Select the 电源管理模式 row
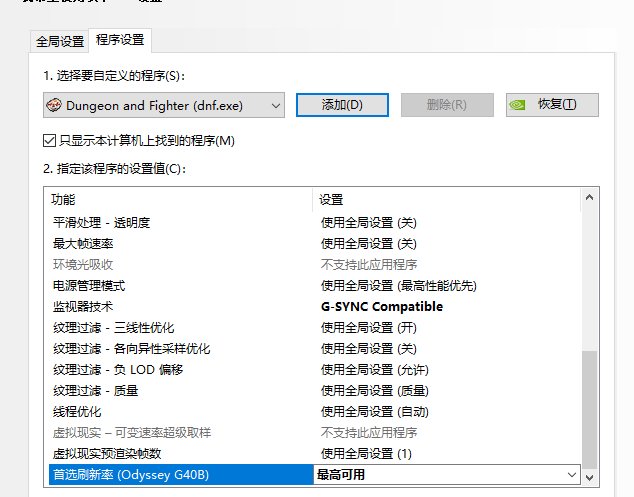This screenshot has height=497, width=634. click(315, 286)
